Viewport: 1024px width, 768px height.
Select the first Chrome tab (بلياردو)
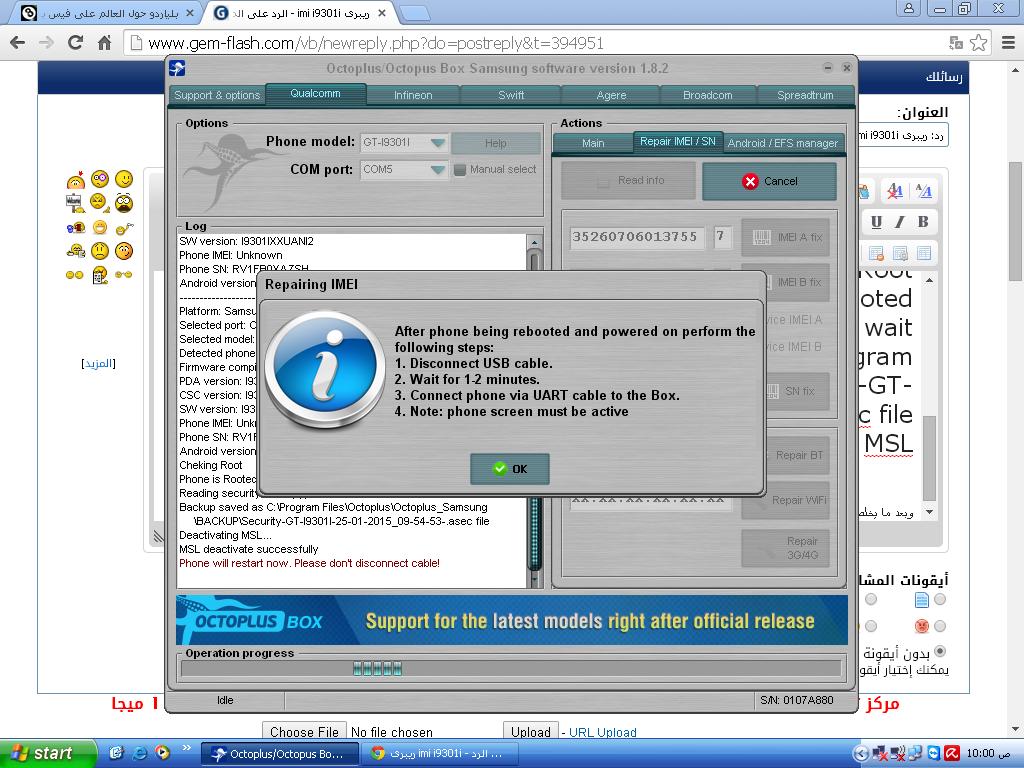[x=108, y=13]
